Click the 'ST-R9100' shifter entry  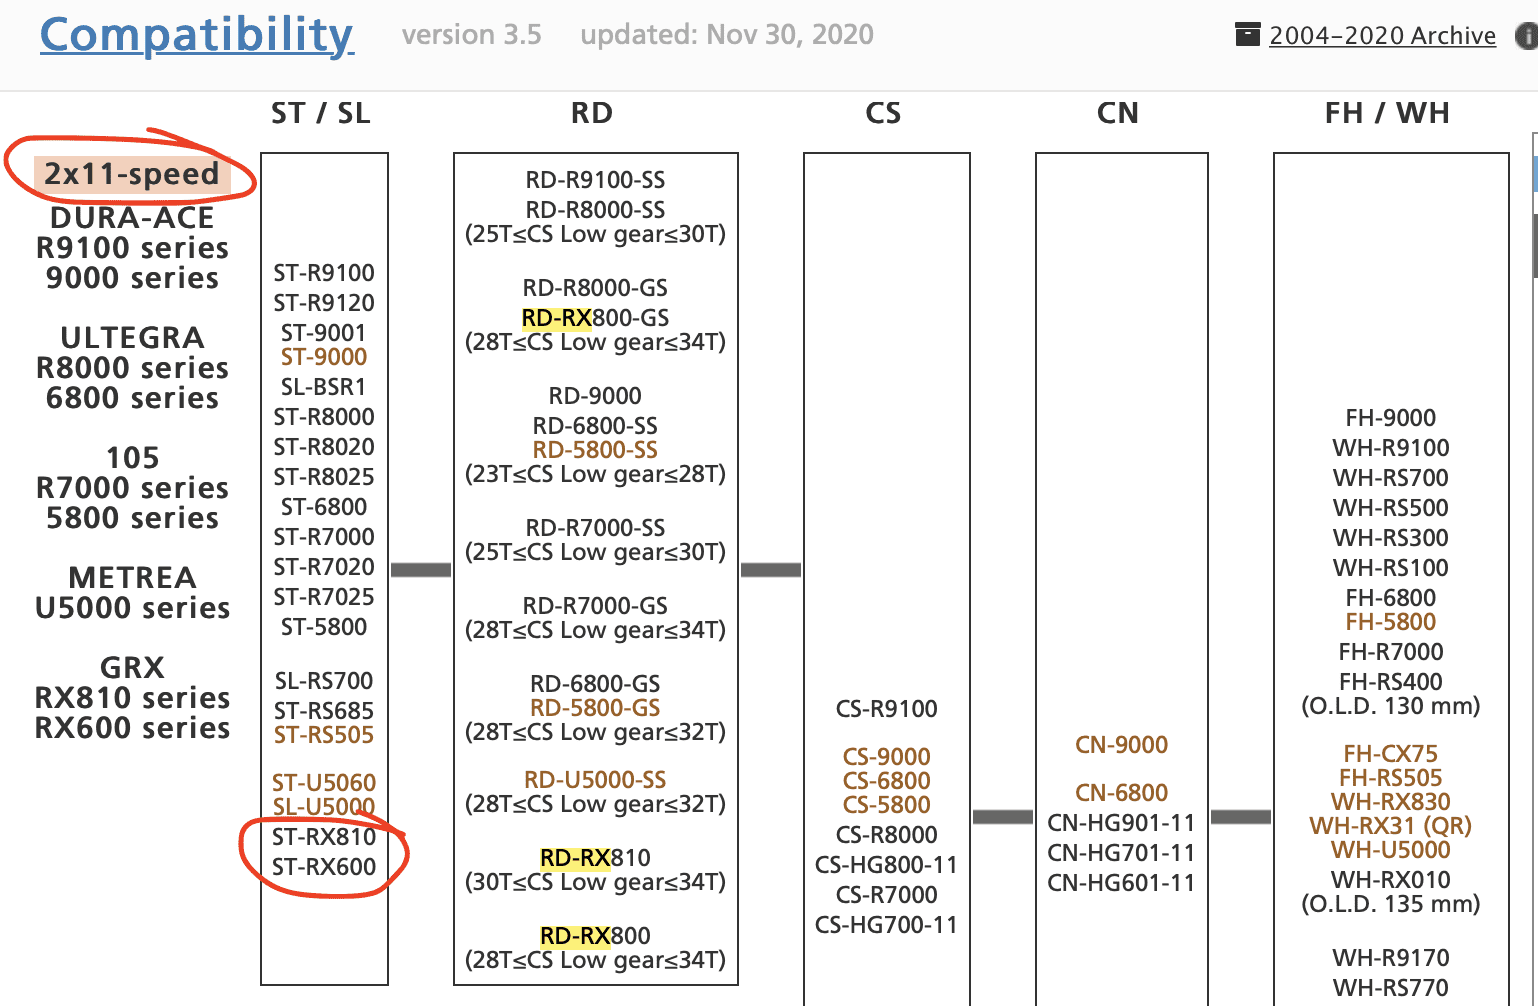[324, 273]
